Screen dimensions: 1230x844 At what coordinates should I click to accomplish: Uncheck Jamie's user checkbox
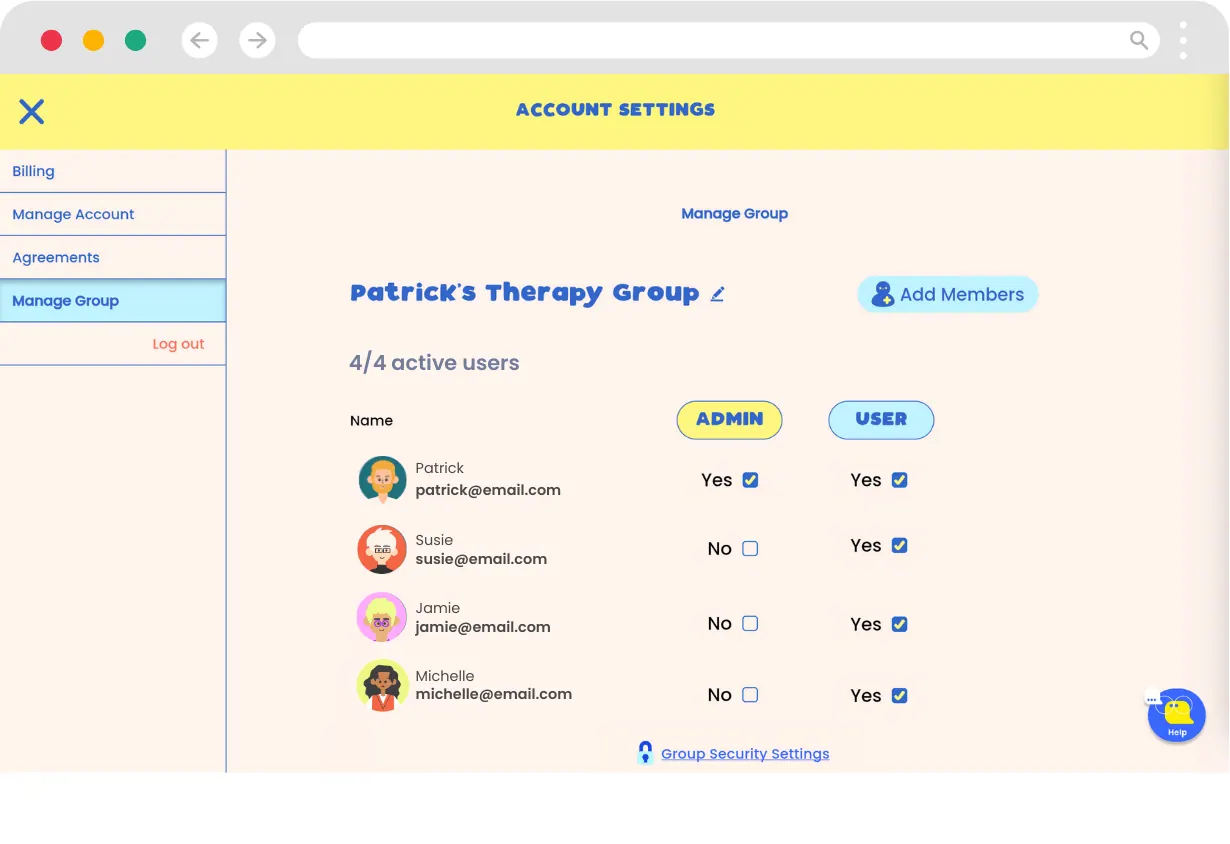[x=899, y=624]
